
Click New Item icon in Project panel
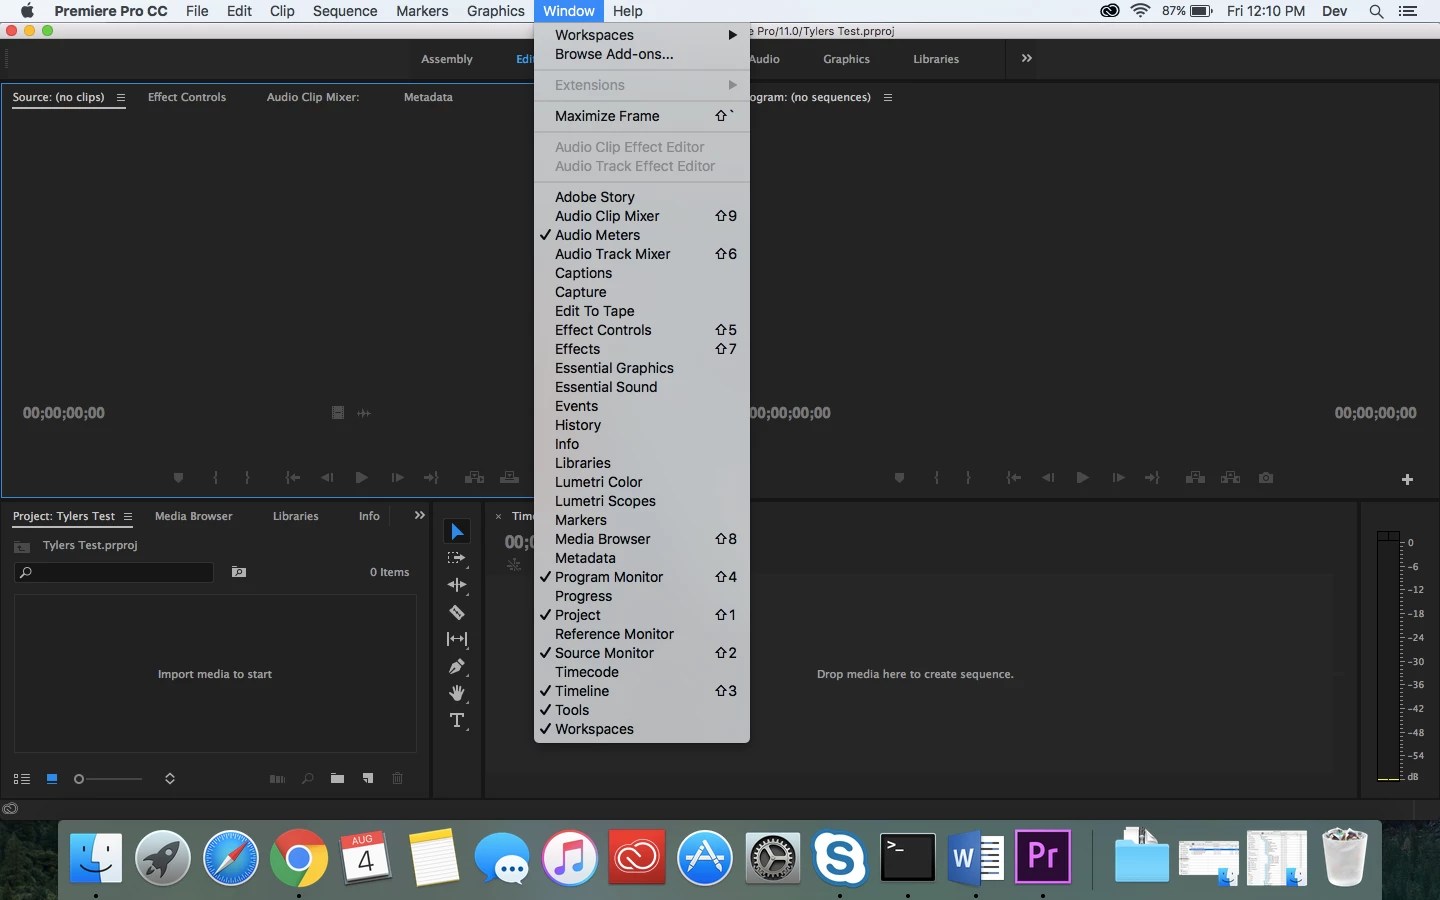click(368, 778)
